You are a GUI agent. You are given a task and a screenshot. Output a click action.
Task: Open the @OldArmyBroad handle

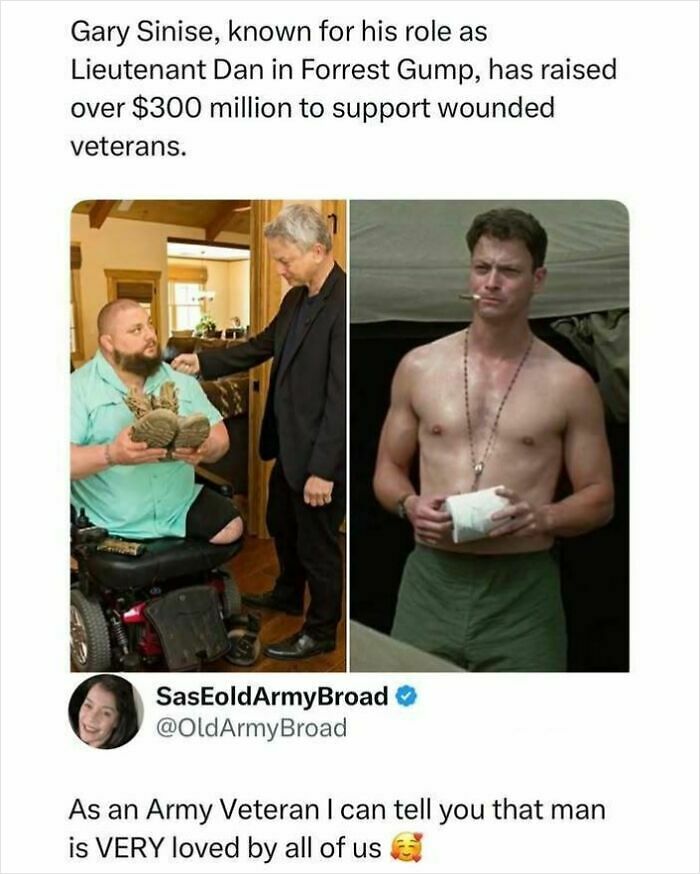coord(251,727)
